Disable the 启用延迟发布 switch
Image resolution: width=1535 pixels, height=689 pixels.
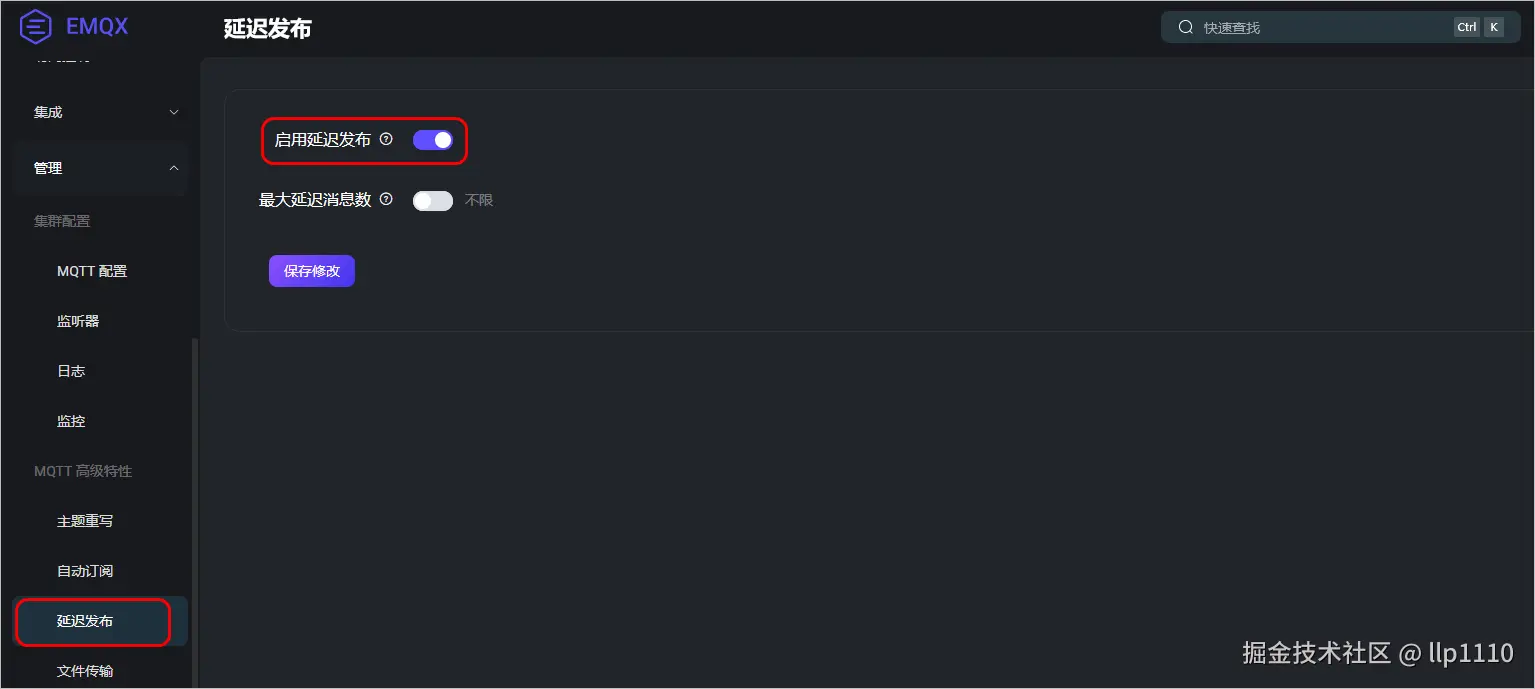tap(433, 140)
